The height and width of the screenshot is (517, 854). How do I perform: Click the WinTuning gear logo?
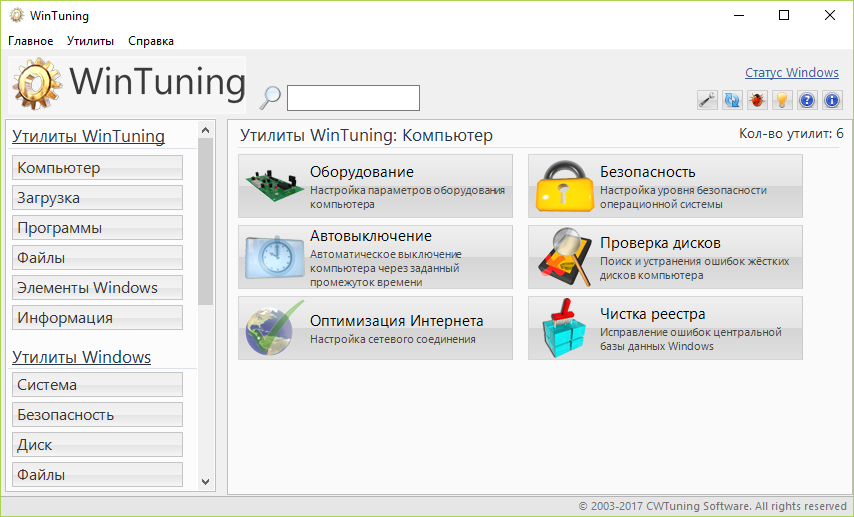pyautogui.click(x=37, y=84)
